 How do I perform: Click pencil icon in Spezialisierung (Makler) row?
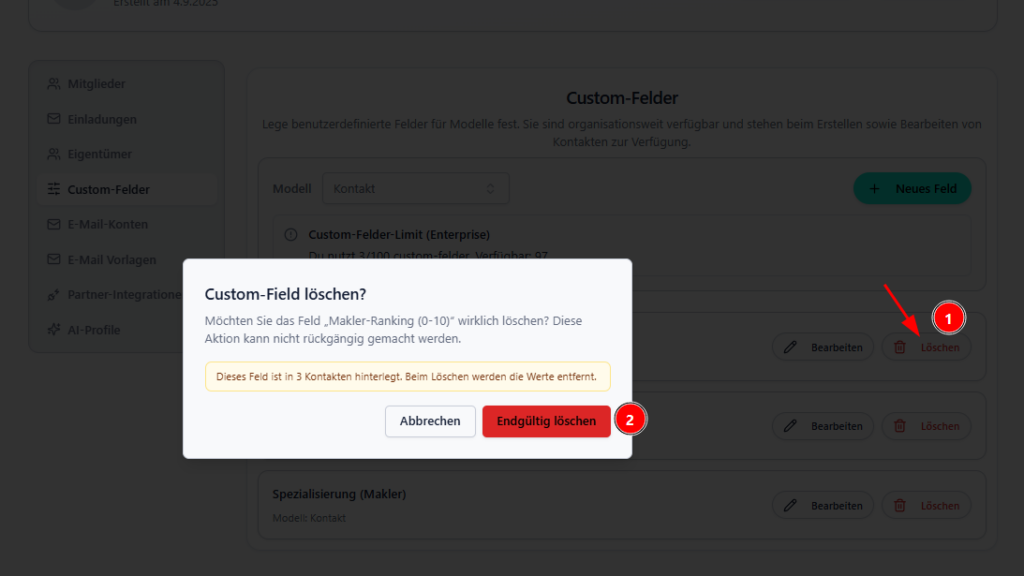tap(791, 506)
